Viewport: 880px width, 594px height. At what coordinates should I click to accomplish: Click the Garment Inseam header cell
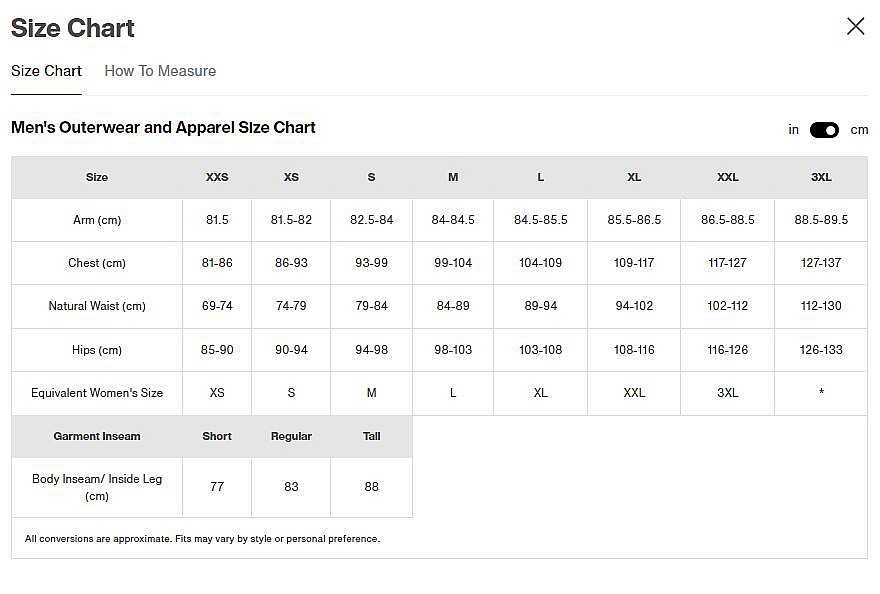[x=97, y=436]
